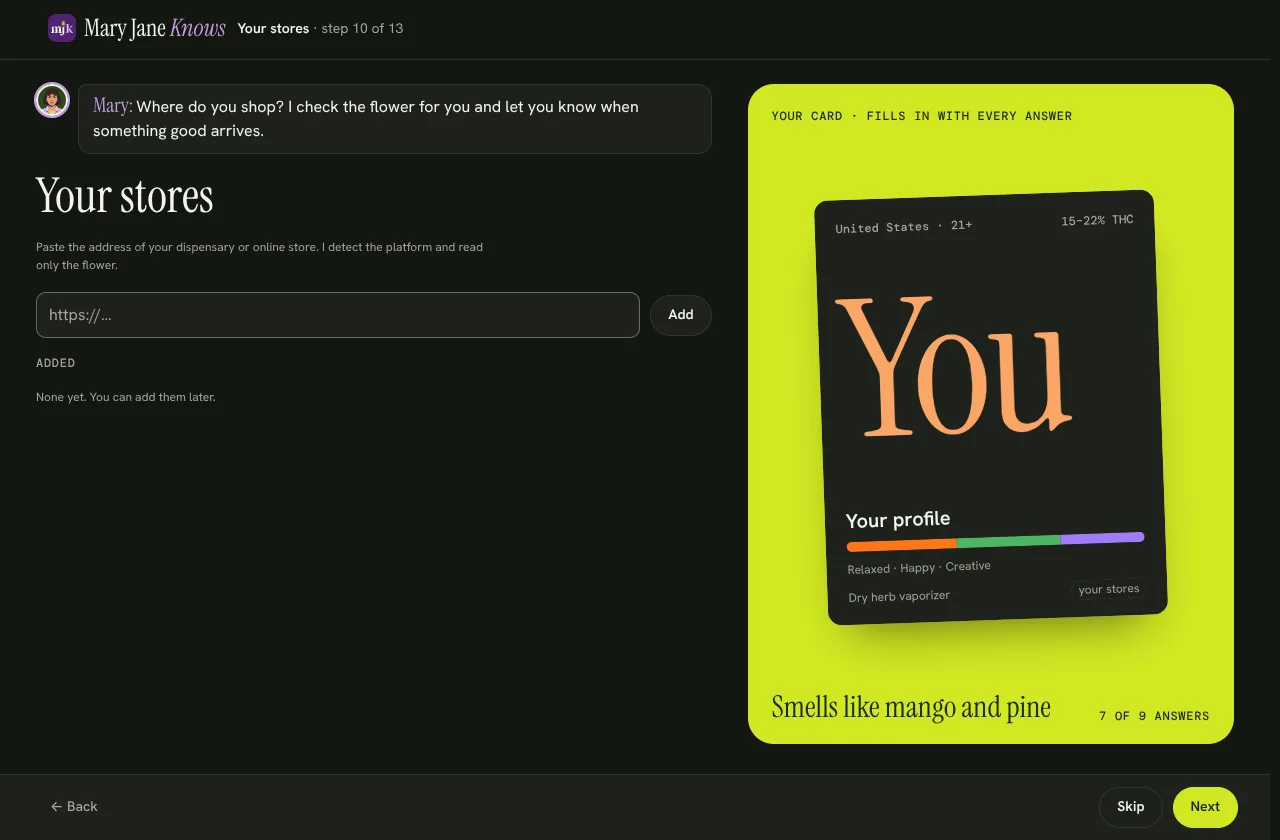The image size is (1280, 840).
Task: Click "YOUR CARD · FILLS IN WITH EVERY ANSWER"
Action: [922, 116]
